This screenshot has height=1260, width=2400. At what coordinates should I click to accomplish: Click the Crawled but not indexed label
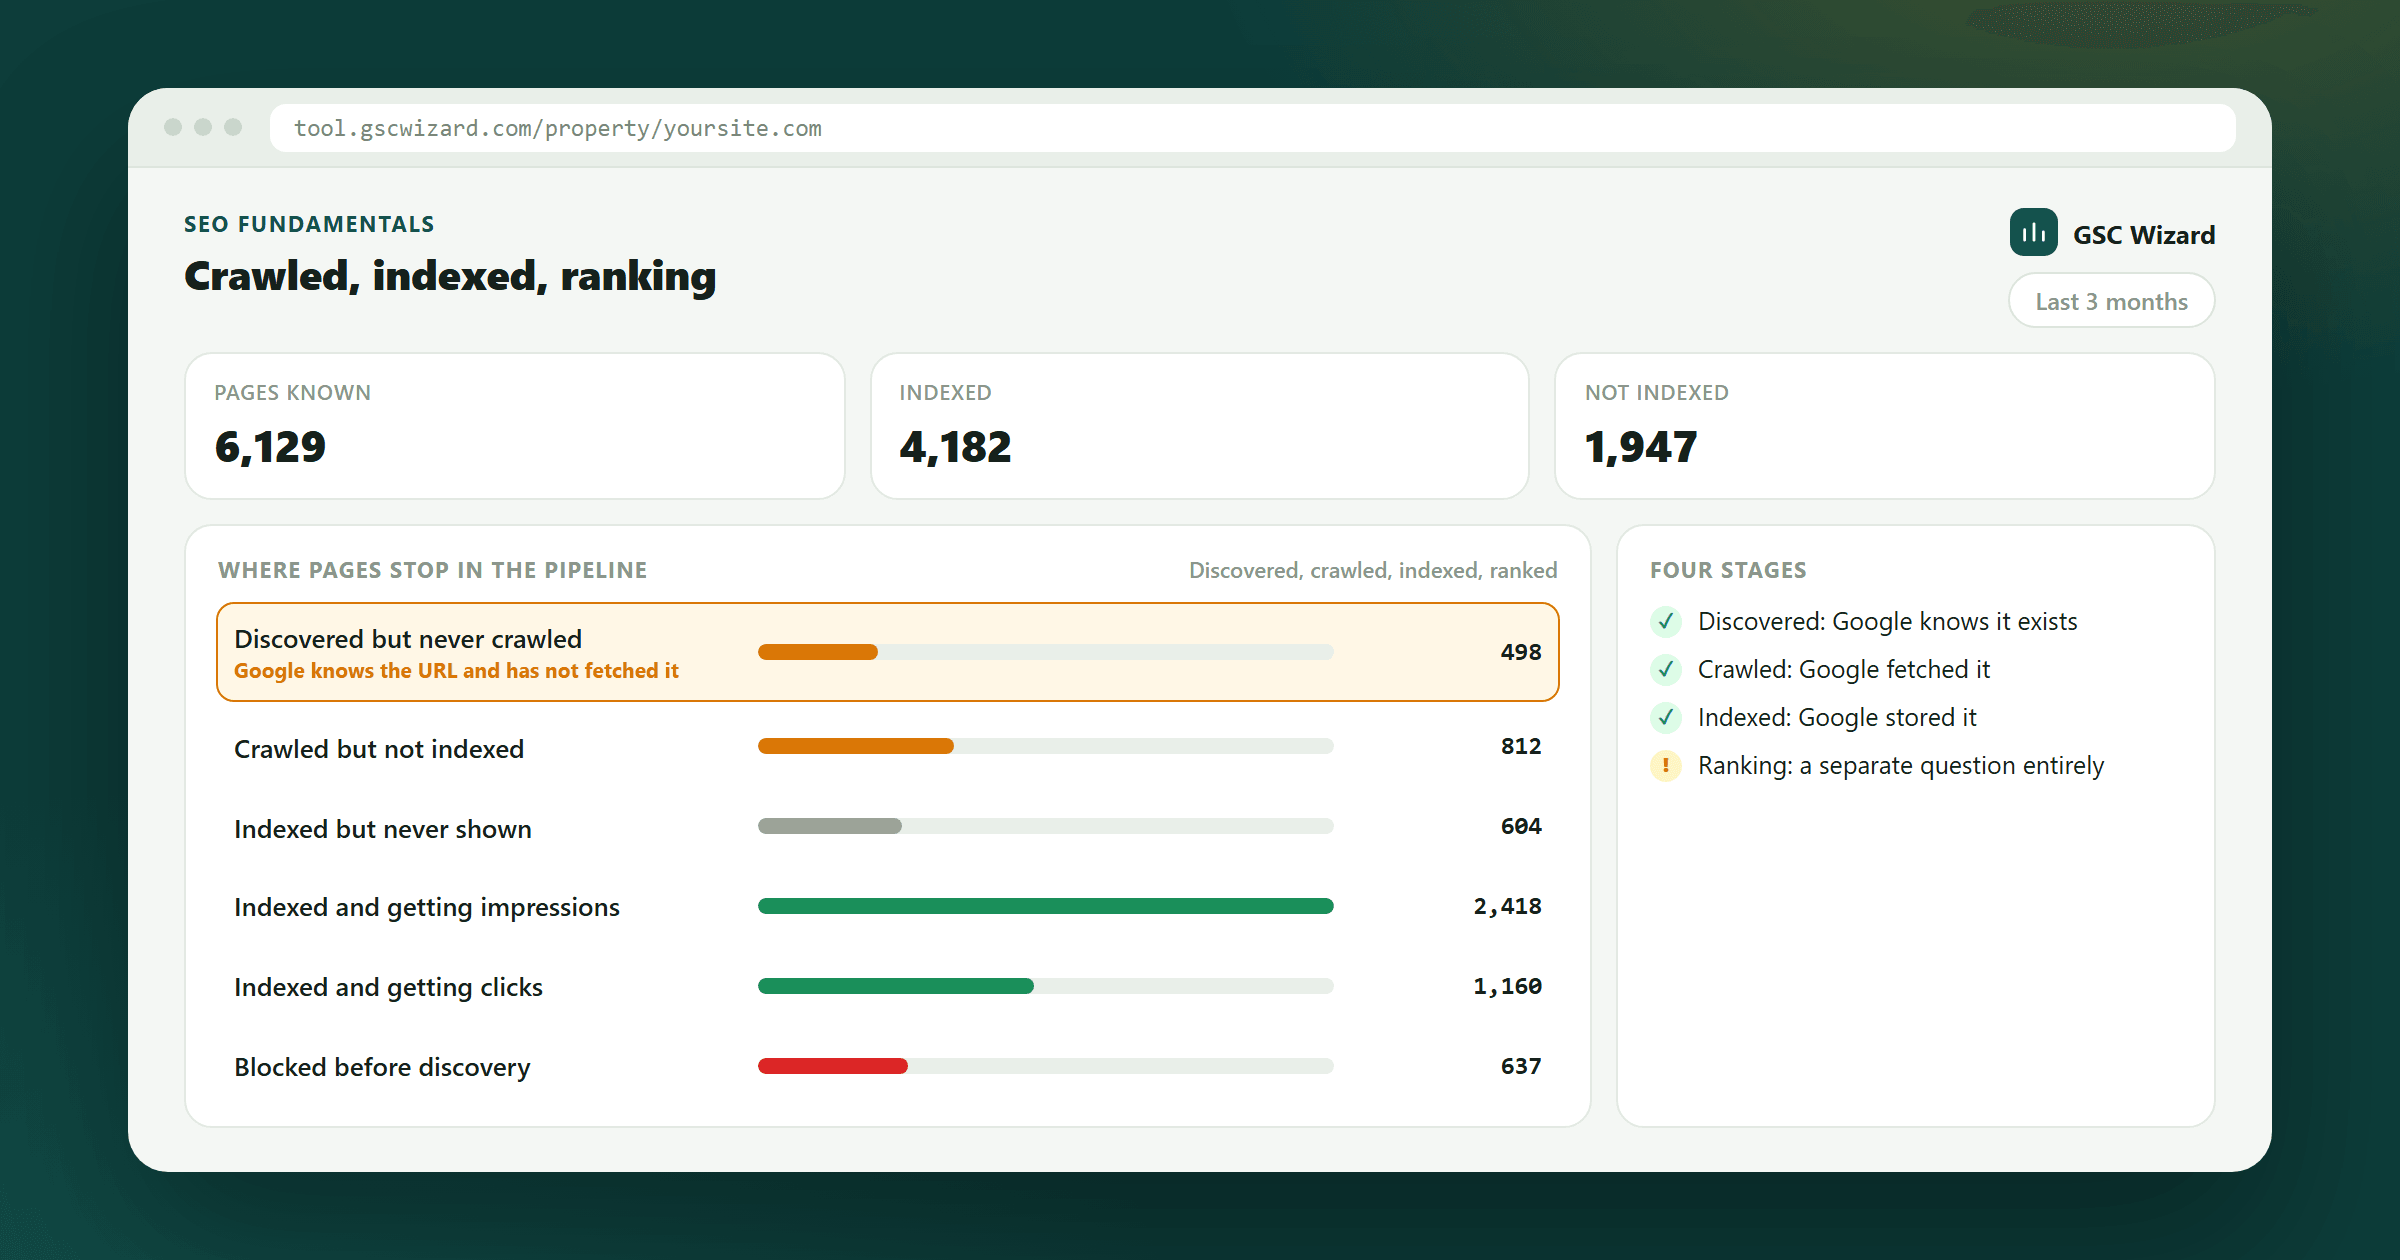379,749
